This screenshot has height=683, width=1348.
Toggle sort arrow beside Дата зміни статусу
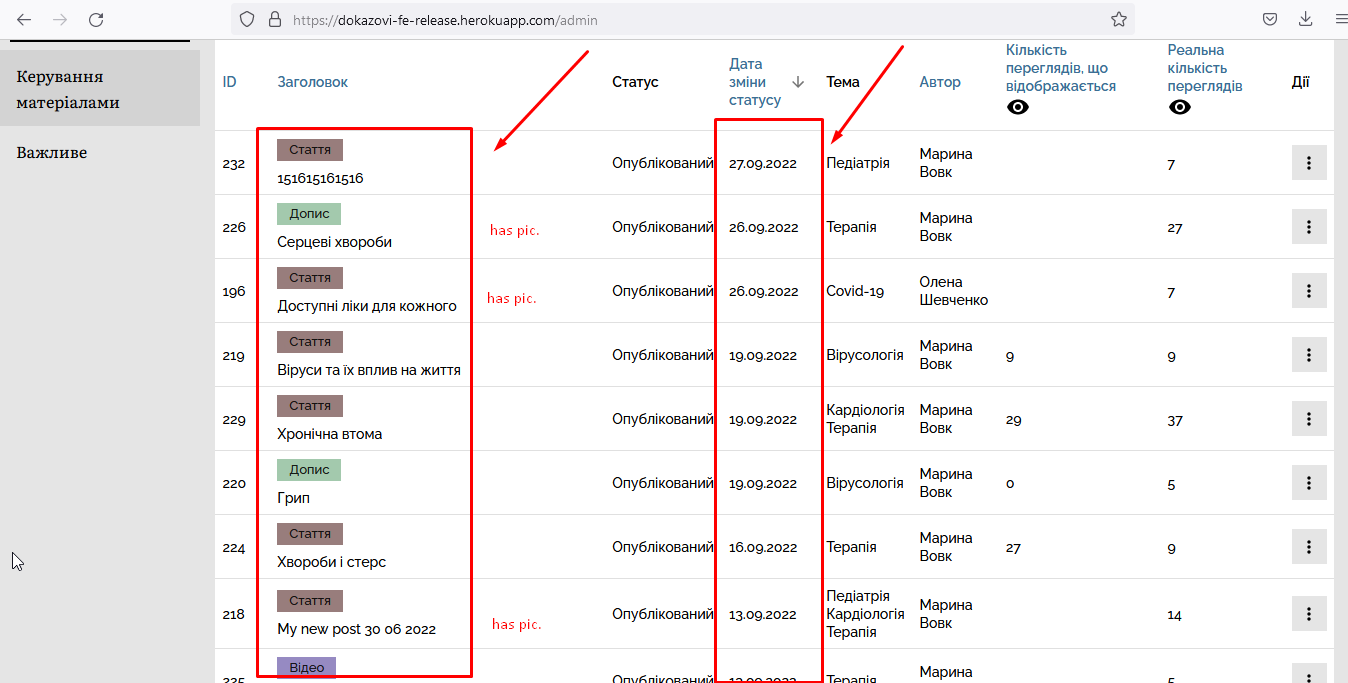click(x=798, y=82)
